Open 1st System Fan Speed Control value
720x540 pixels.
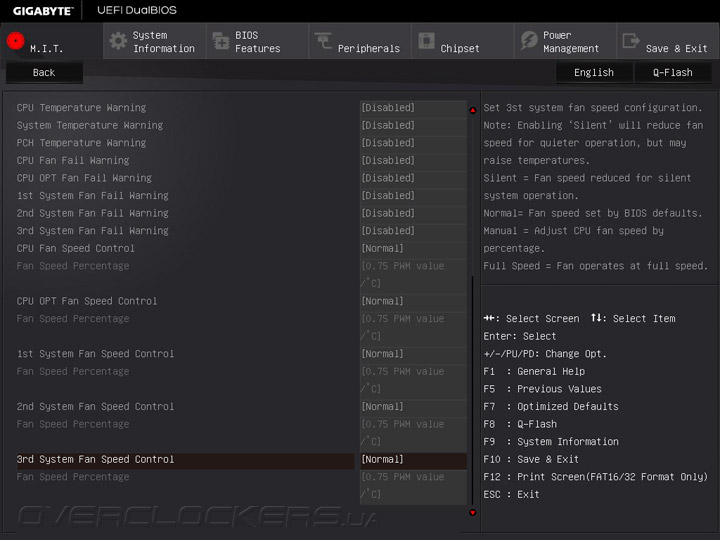click(x=413, y=354)
